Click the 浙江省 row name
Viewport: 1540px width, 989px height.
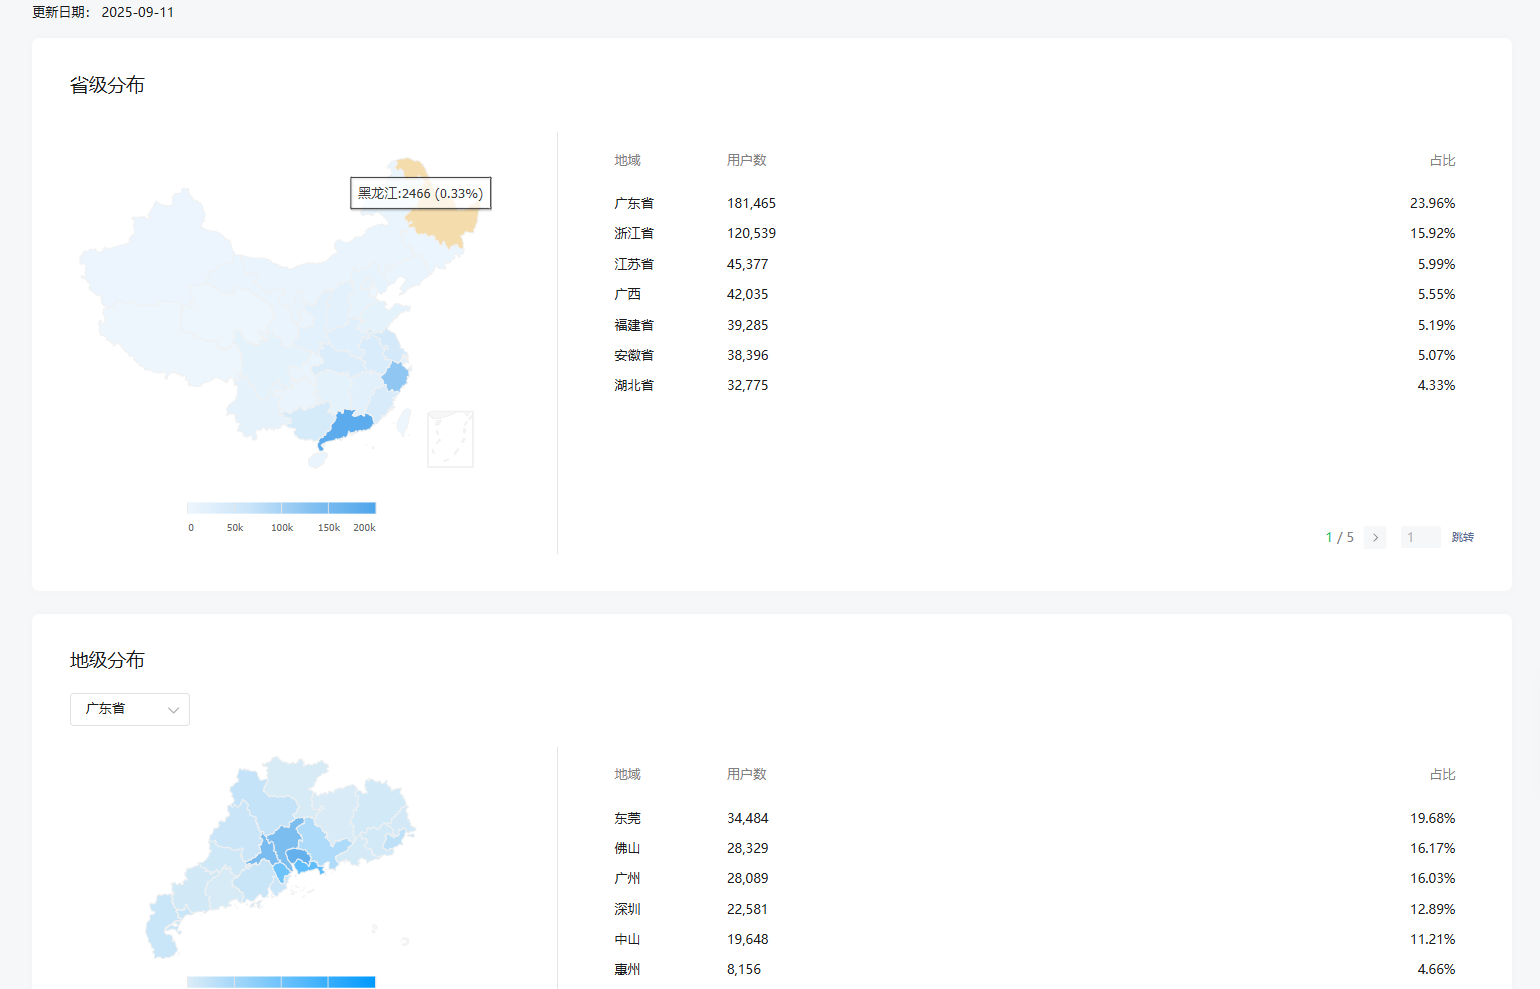pos(634,233)
